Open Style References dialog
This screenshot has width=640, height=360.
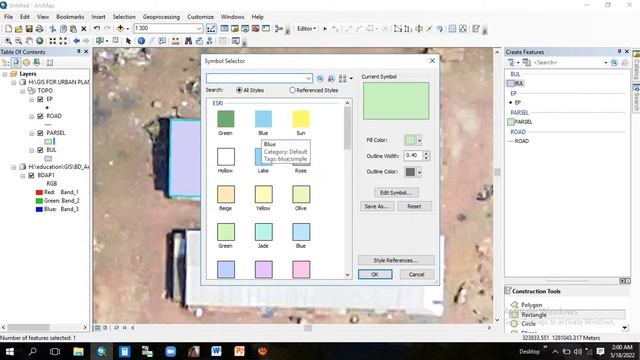coord(396,260)
